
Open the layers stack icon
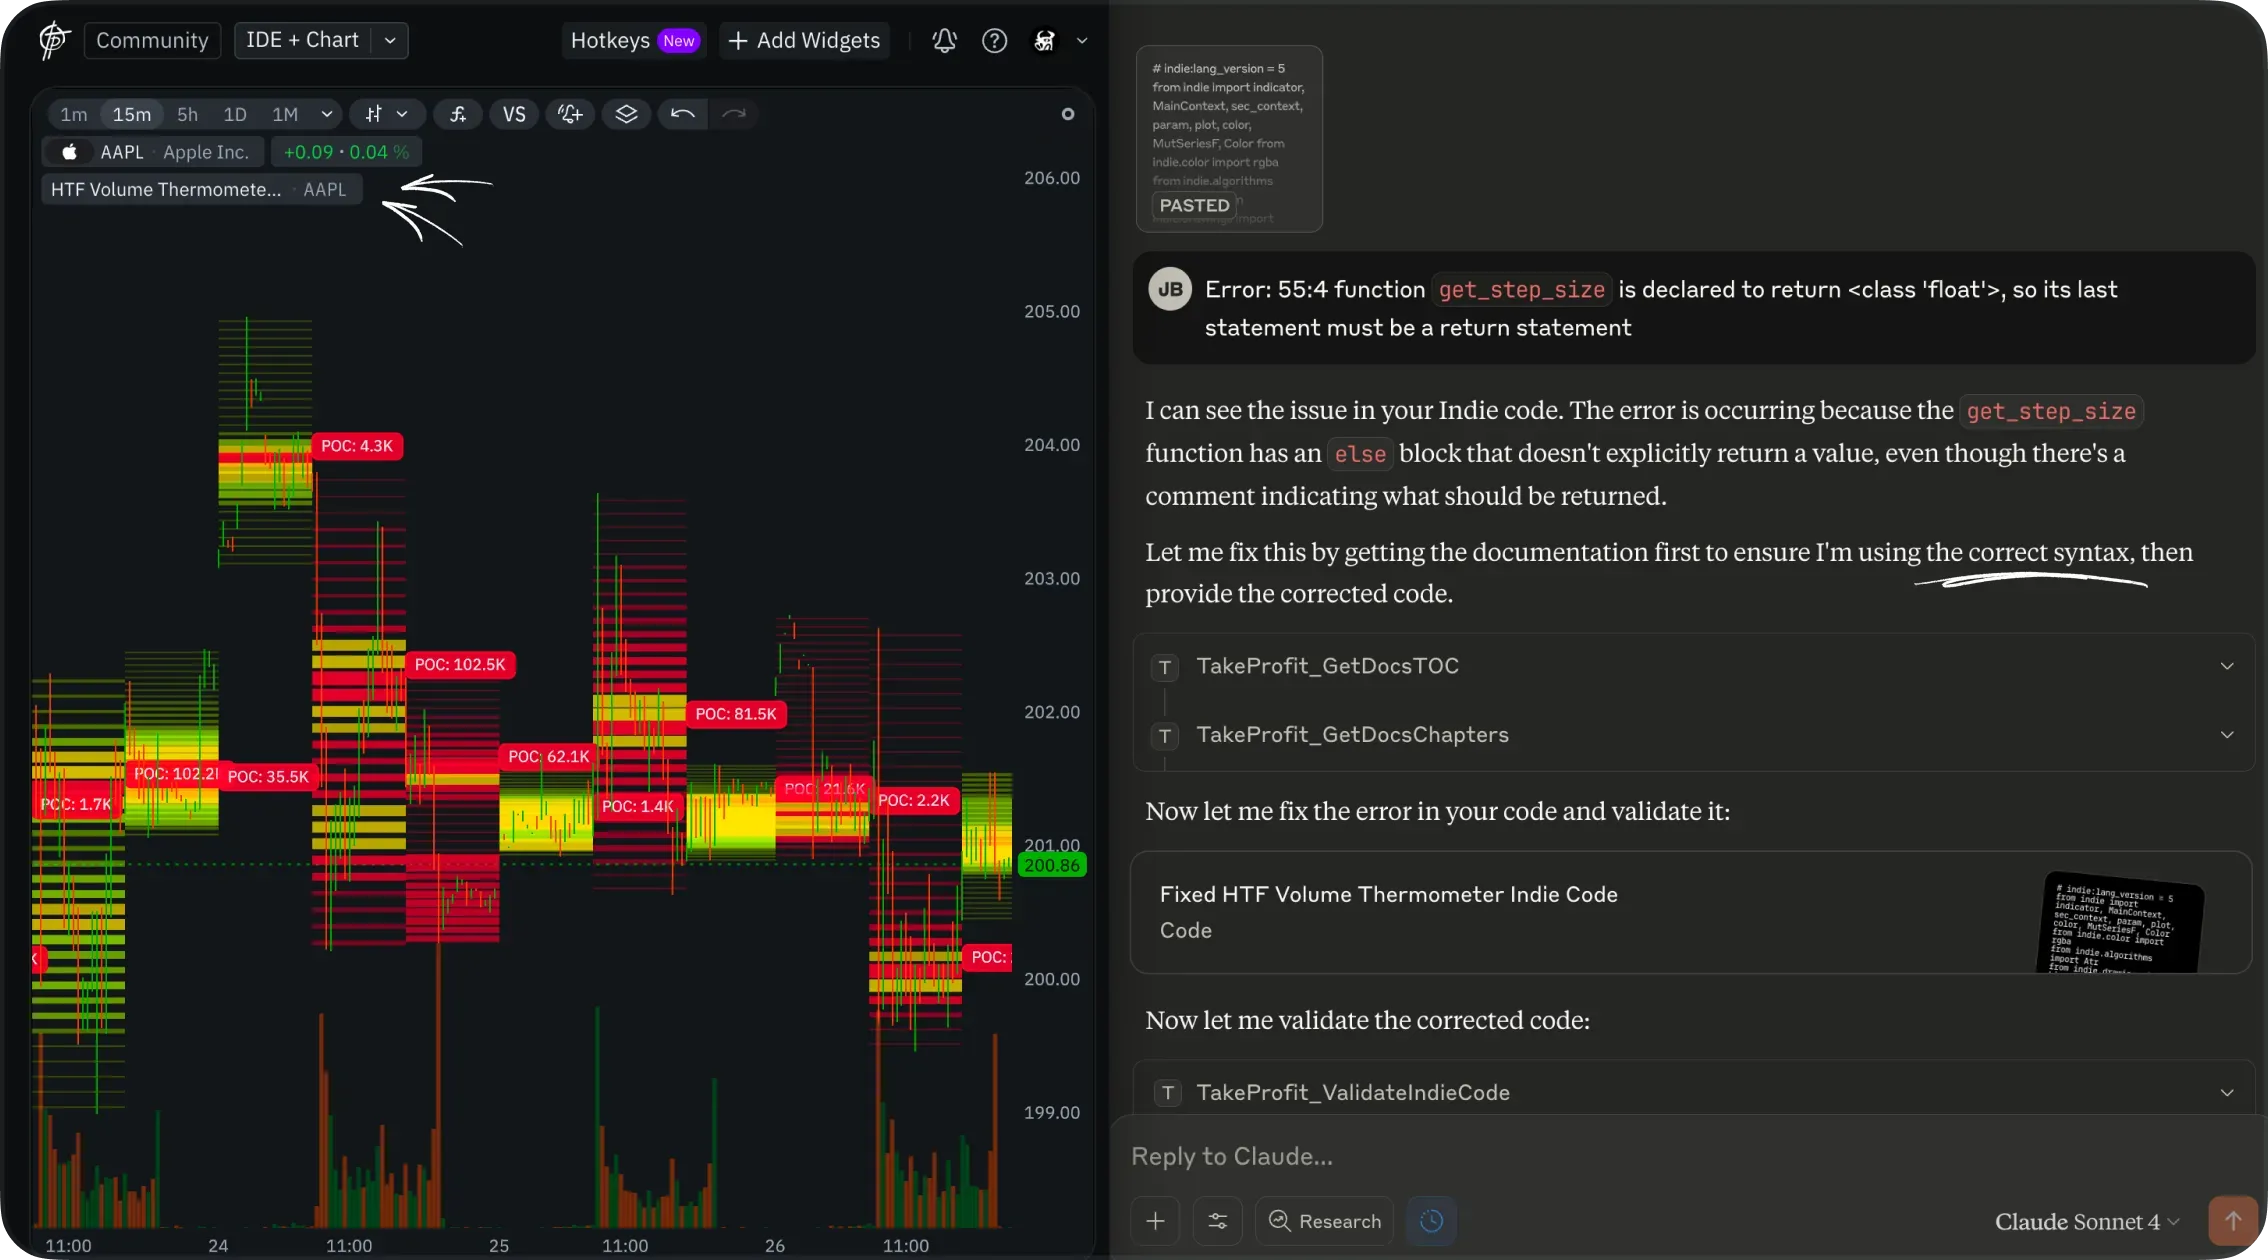pyautogui.click(x=626, y=114)
